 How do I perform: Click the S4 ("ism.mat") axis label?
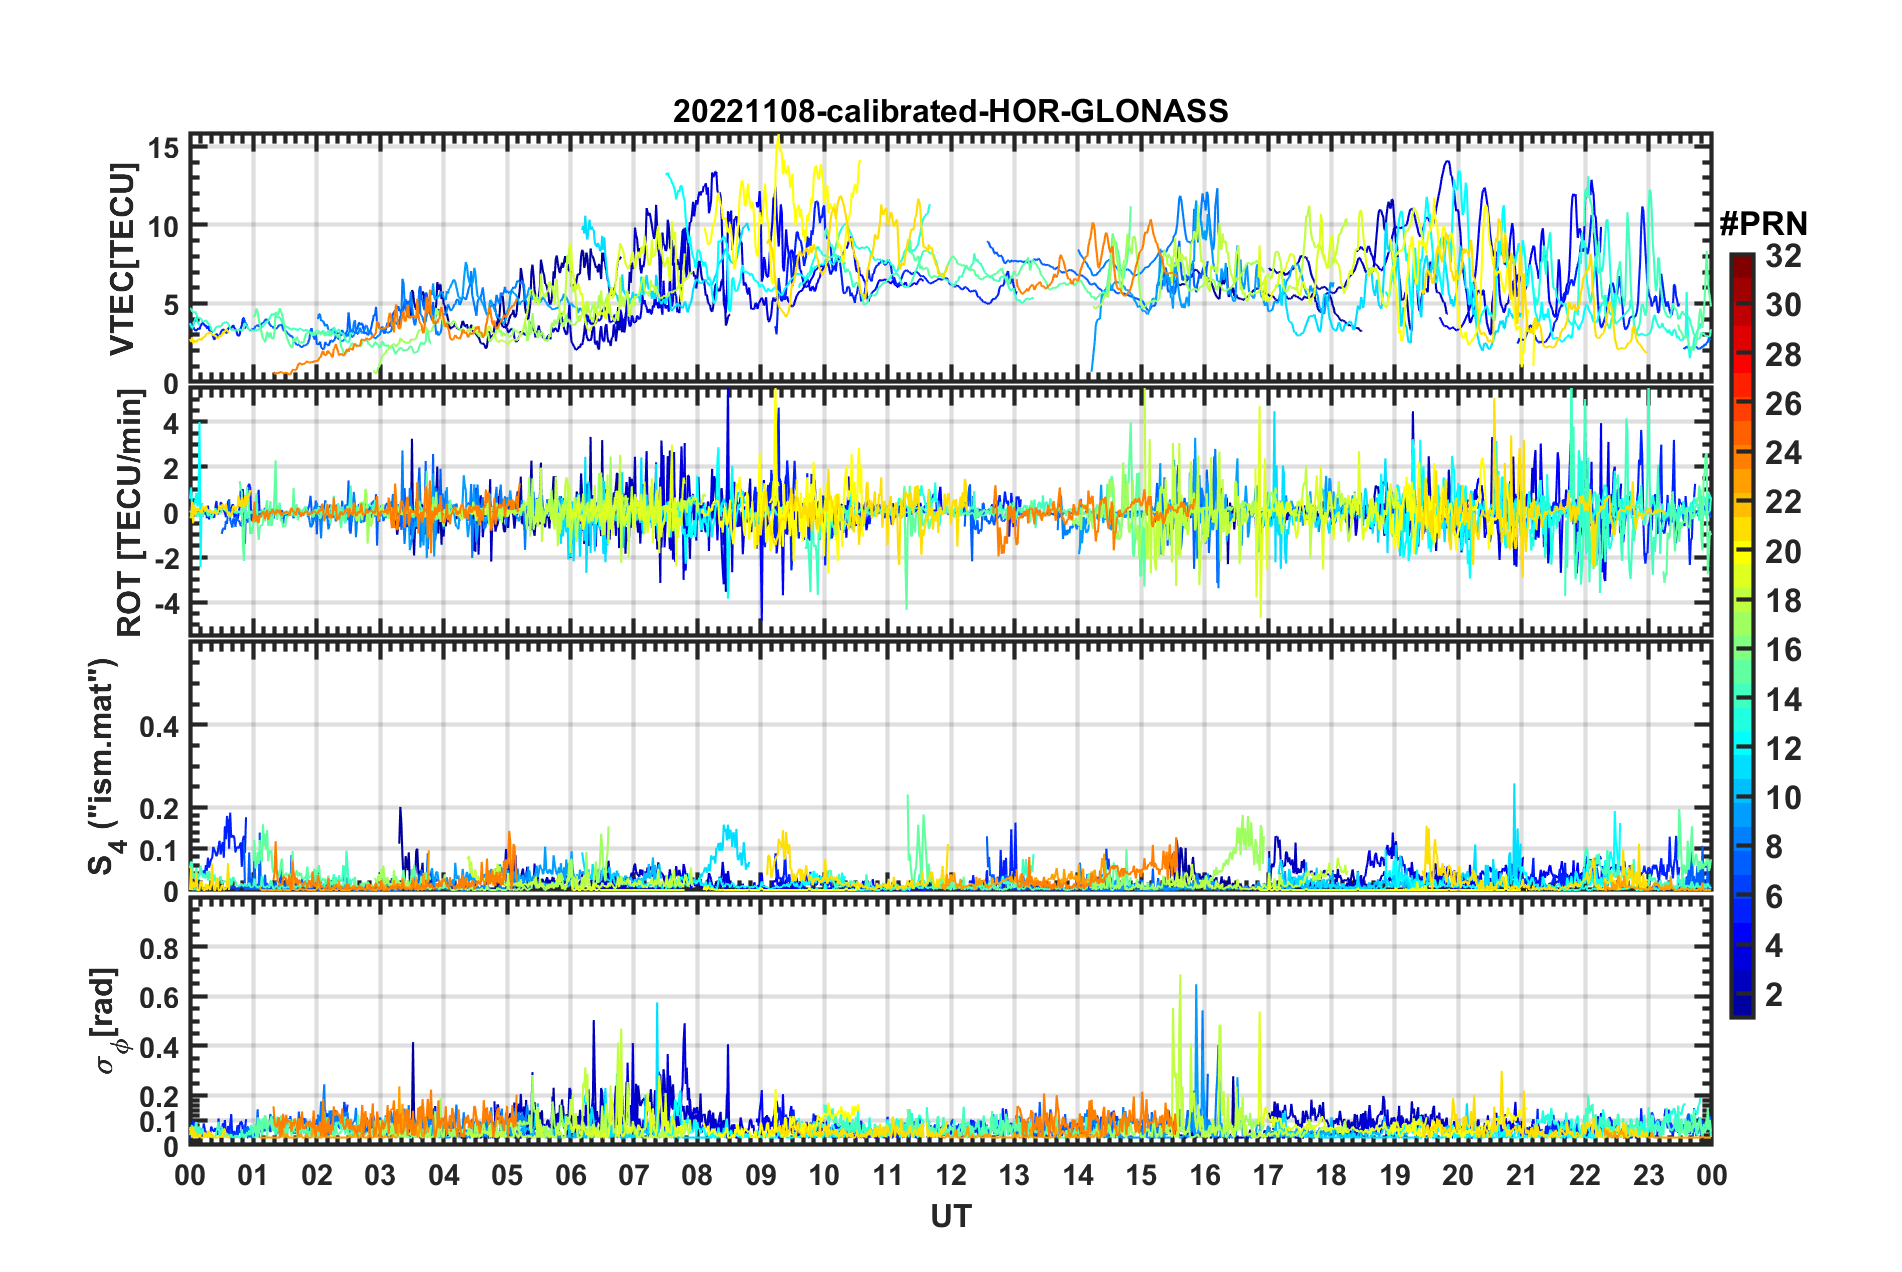(x=104, y=767)
